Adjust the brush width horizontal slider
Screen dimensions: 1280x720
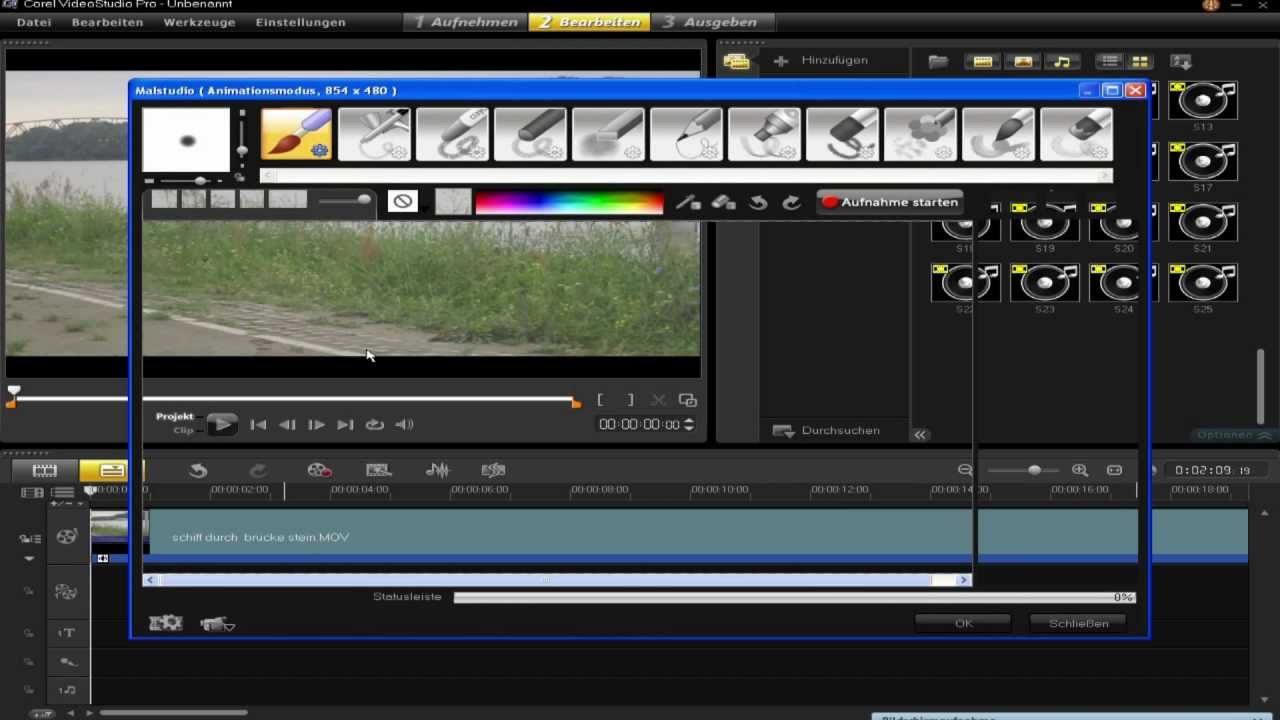(x=187, y=181)
